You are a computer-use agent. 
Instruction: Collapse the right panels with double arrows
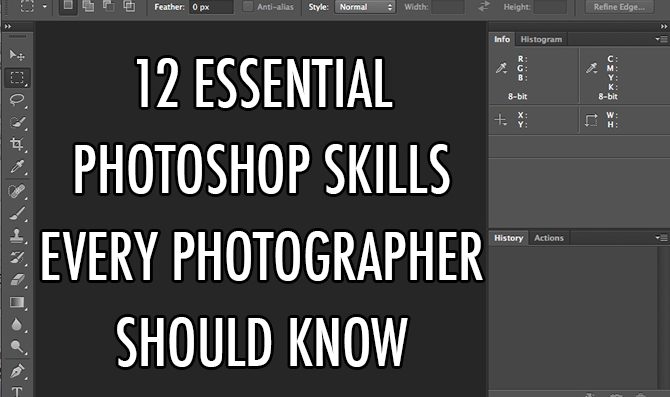(x=664, y=26)
